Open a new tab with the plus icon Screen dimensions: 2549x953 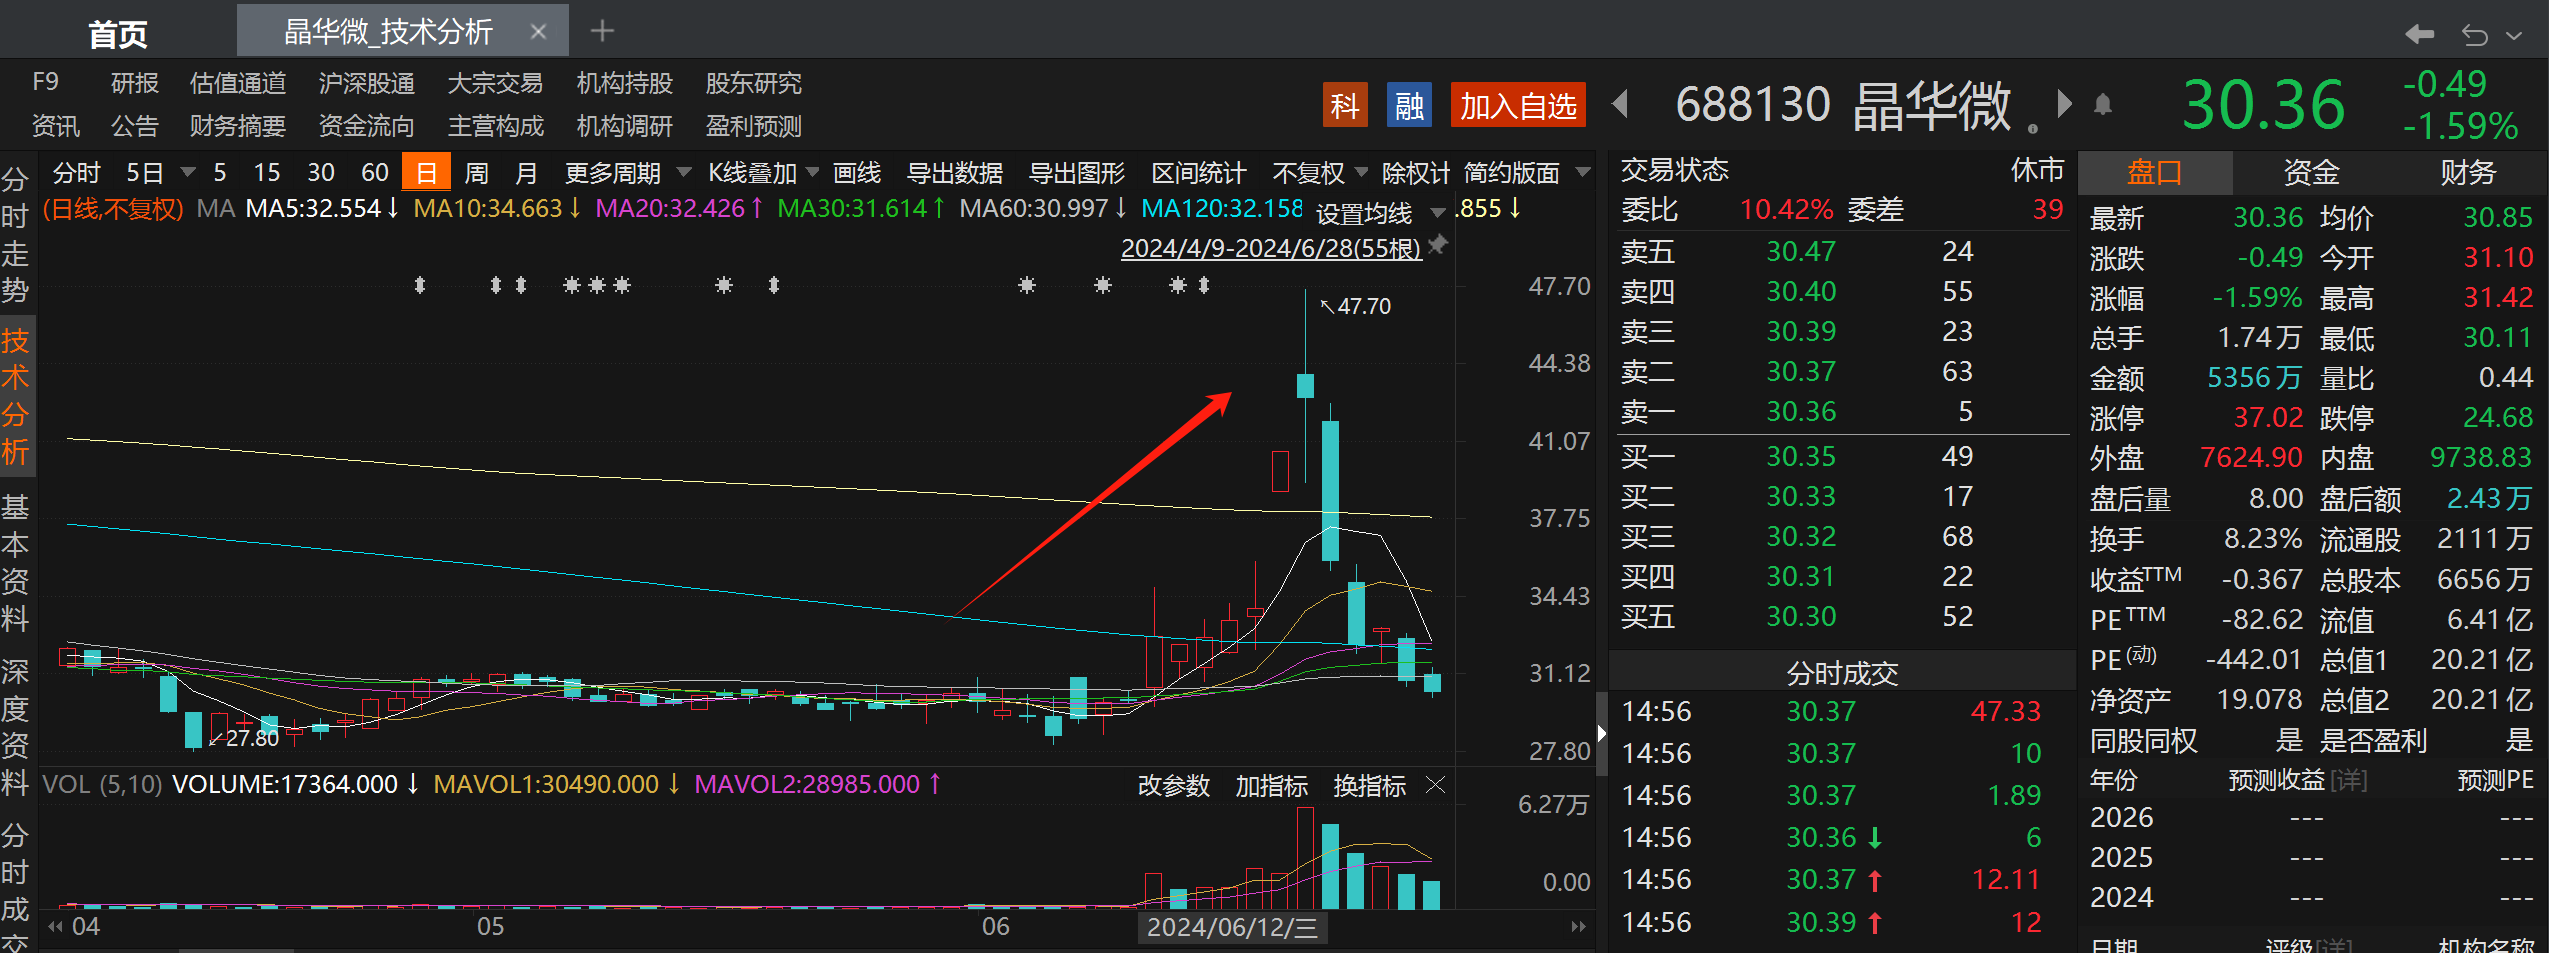602,31
